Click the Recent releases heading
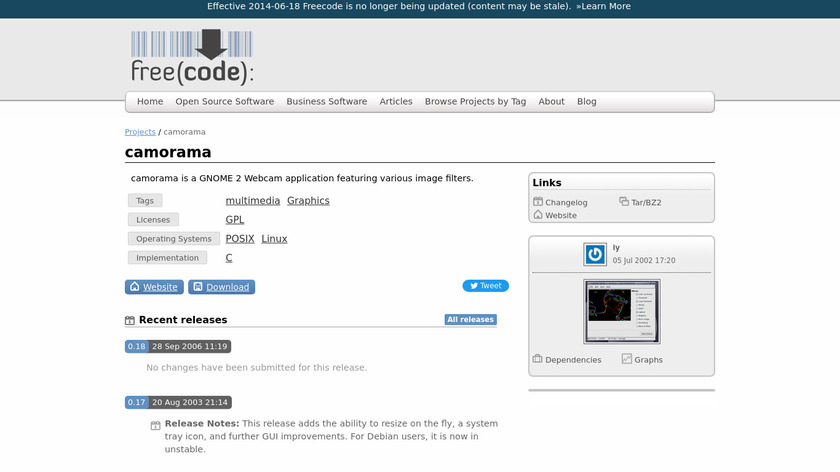840x472 pixels. pyautogui.click(x=183, y=320)
